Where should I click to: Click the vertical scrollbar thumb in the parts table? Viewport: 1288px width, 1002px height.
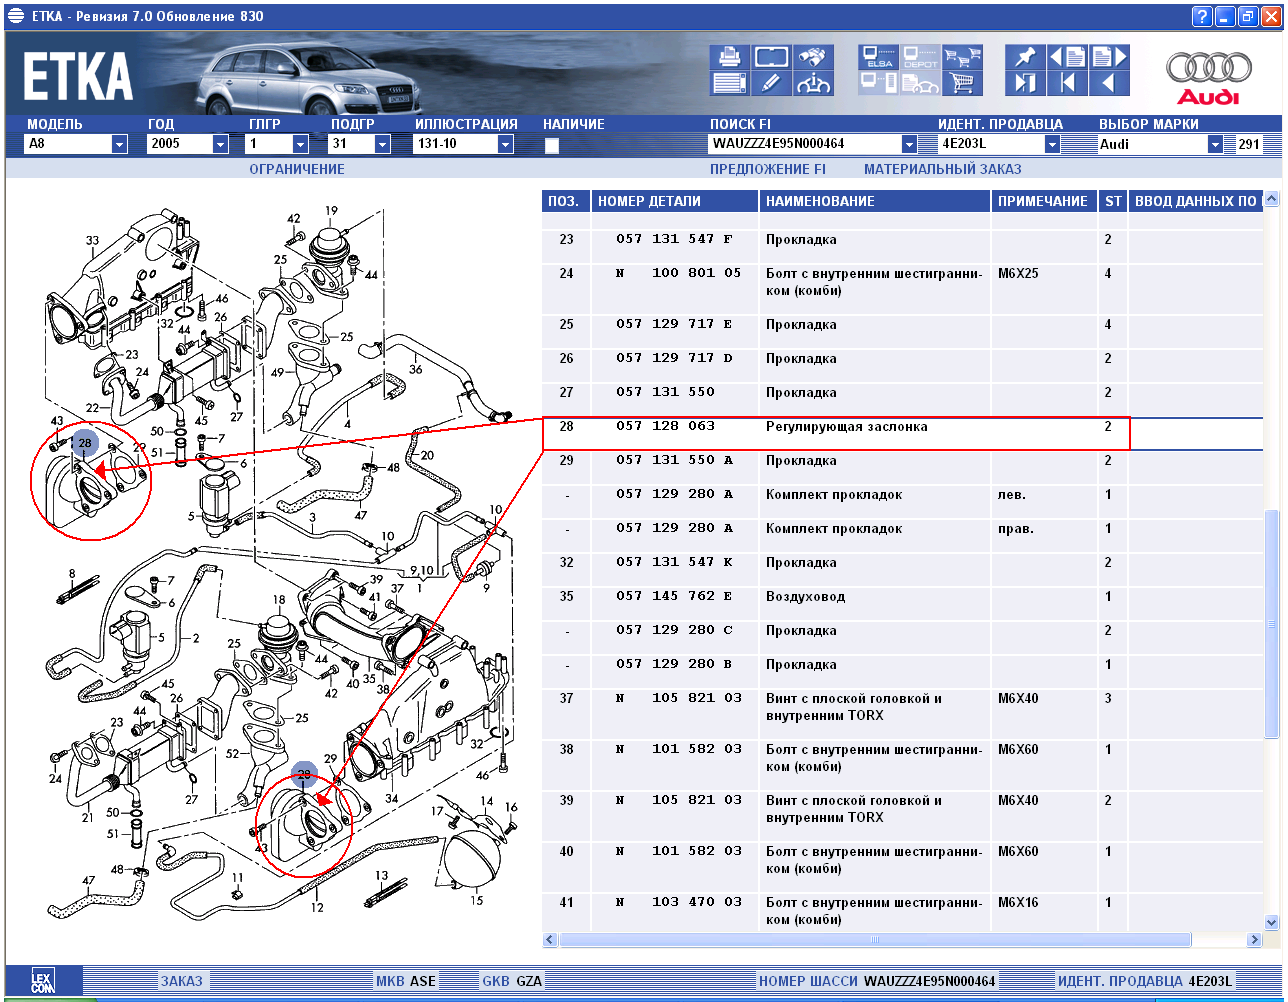point(1272,624)
